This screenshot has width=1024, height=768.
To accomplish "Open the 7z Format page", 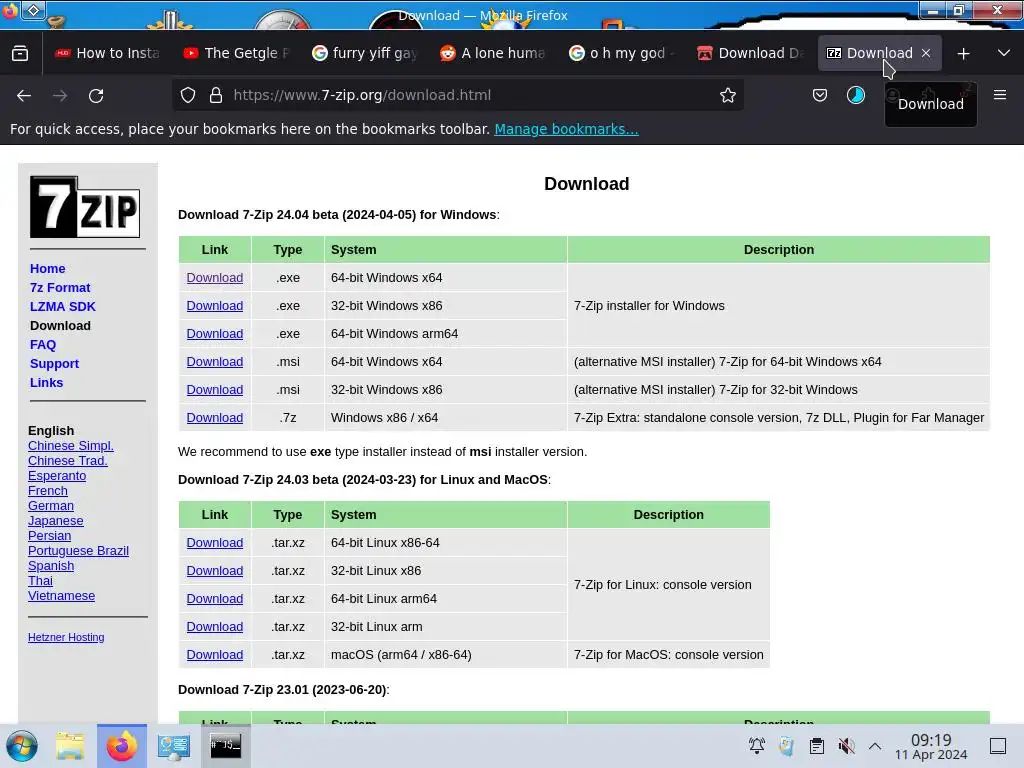I will coord(60,287).
